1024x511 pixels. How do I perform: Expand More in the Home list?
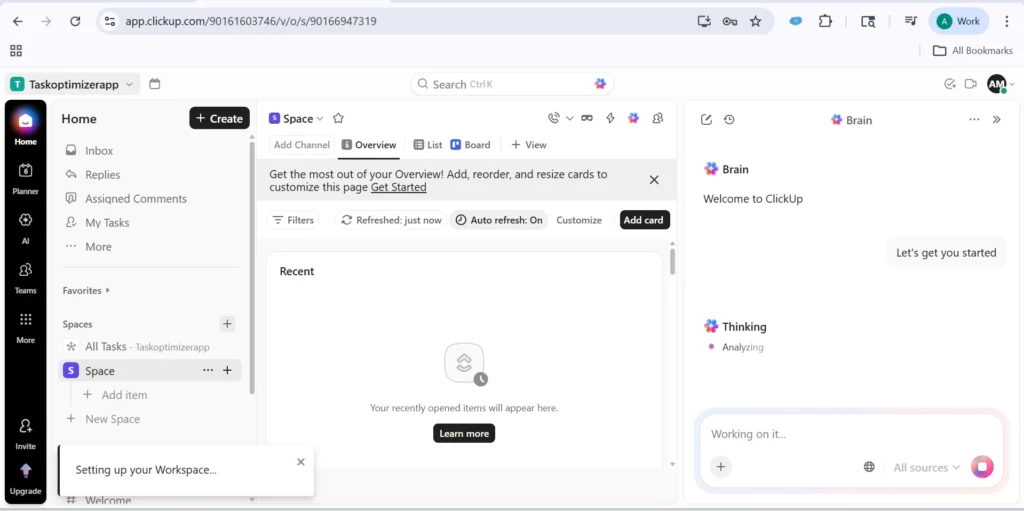coord(98,247)
